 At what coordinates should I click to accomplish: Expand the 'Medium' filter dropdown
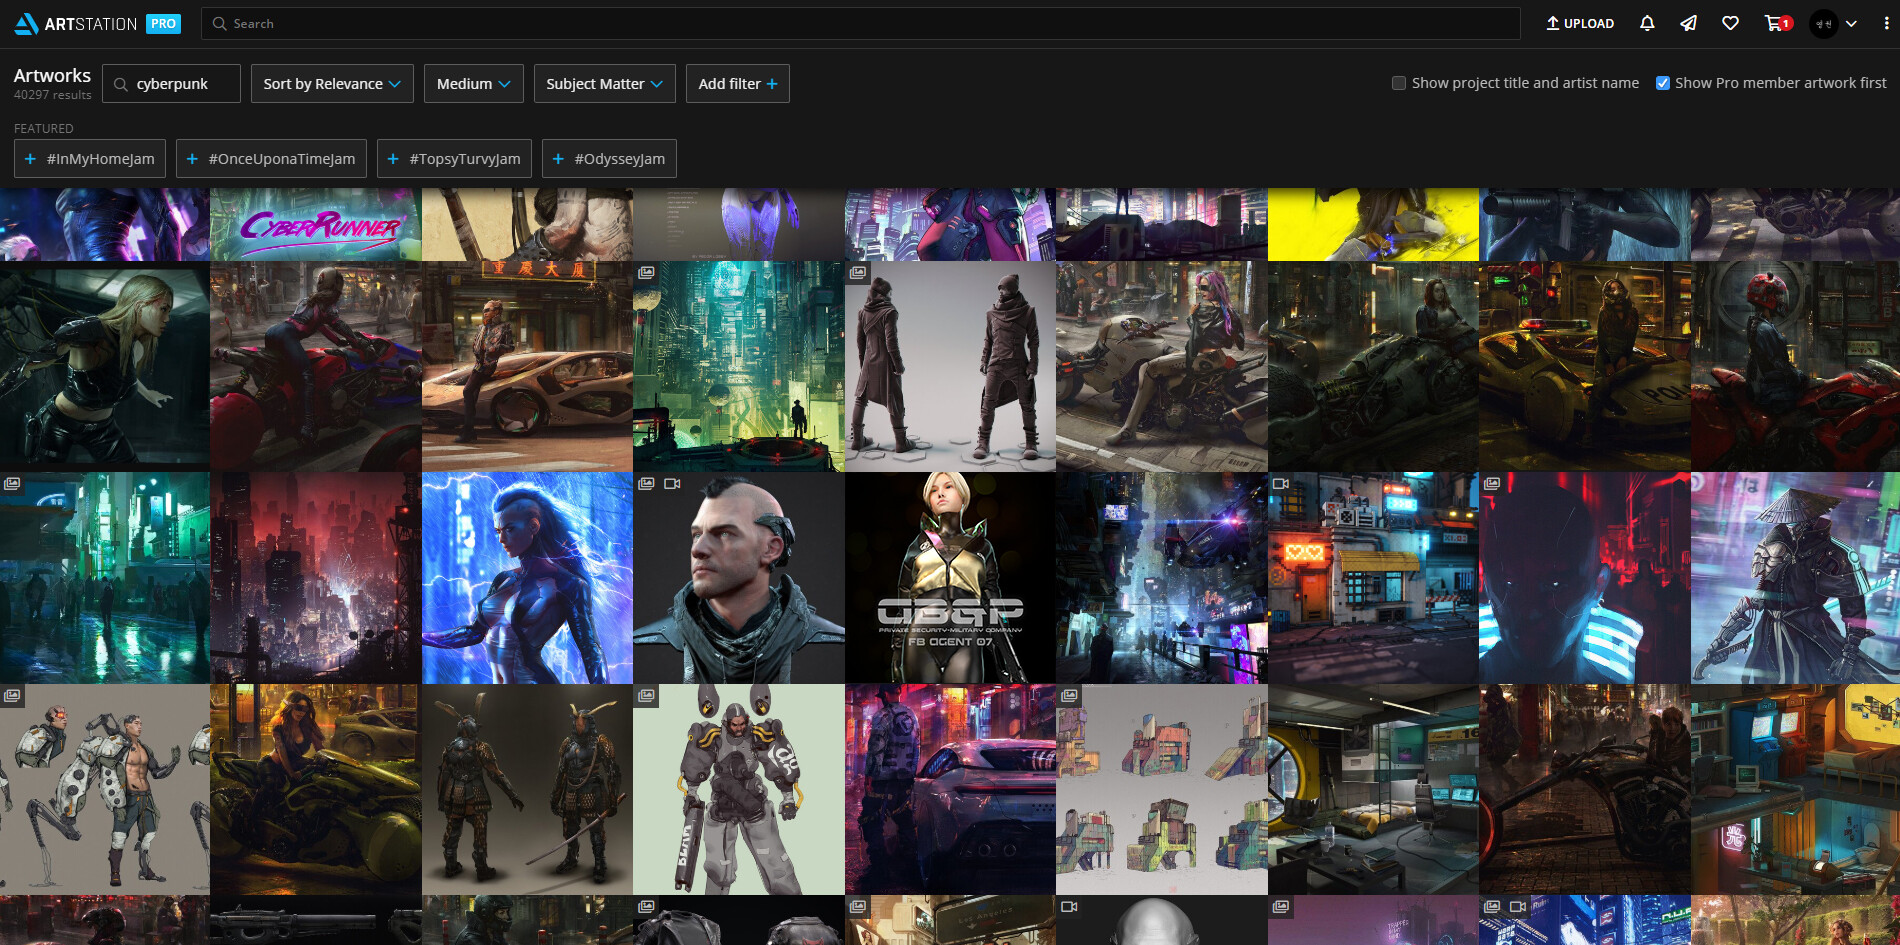point(473,83)
